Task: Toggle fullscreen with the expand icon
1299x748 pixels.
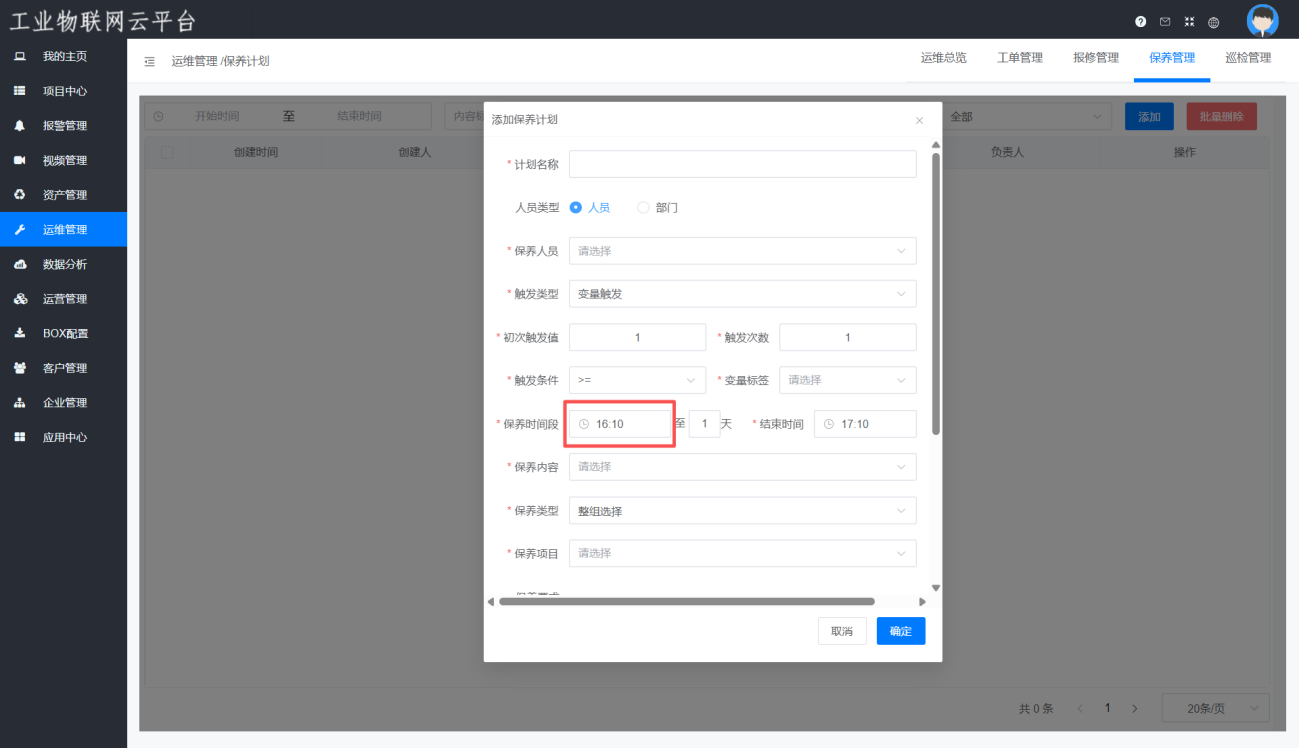Action: [x=1189, y=21]
